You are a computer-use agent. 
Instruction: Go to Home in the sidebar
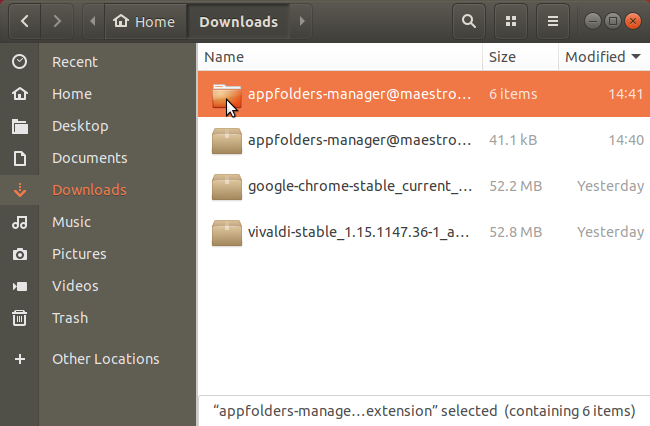click(x=72, y=94)
